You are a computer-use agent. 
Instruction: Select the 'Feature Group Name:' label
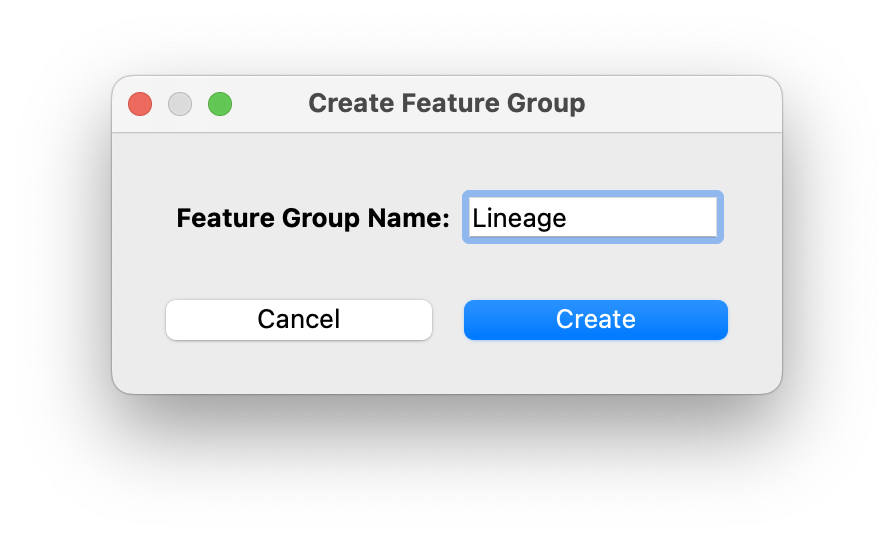(x=313, y=218)
